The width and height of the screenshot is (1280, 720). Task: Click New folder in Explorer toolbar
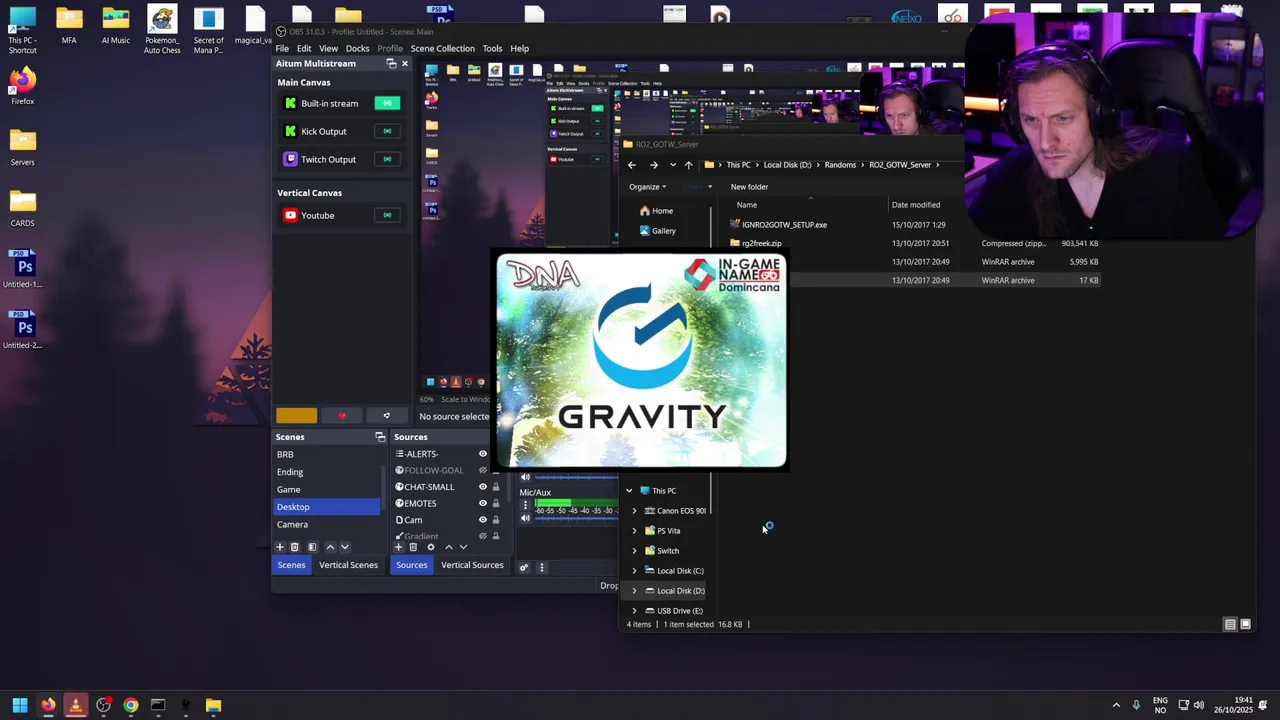(x=749, y=187)
